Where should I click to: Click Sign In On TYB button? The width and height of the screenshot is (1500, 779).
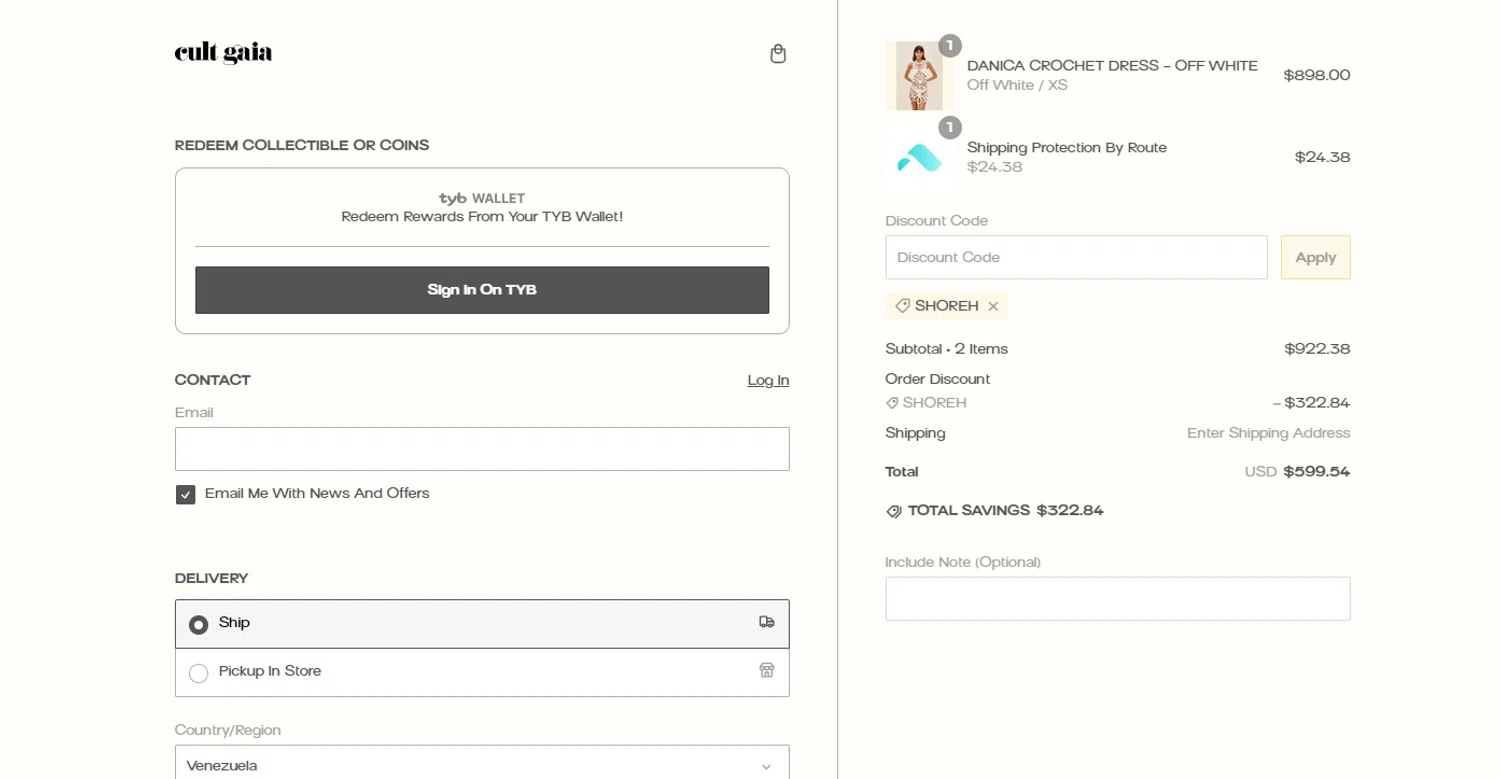pyautogui.click(x=482, y=290)
